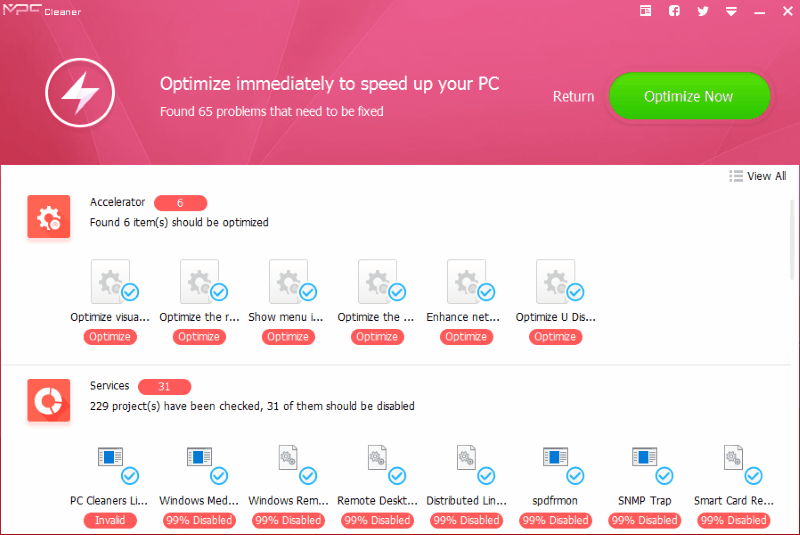
Task: Select the Remote Deskt... service icon
Action: coord(377,457)
